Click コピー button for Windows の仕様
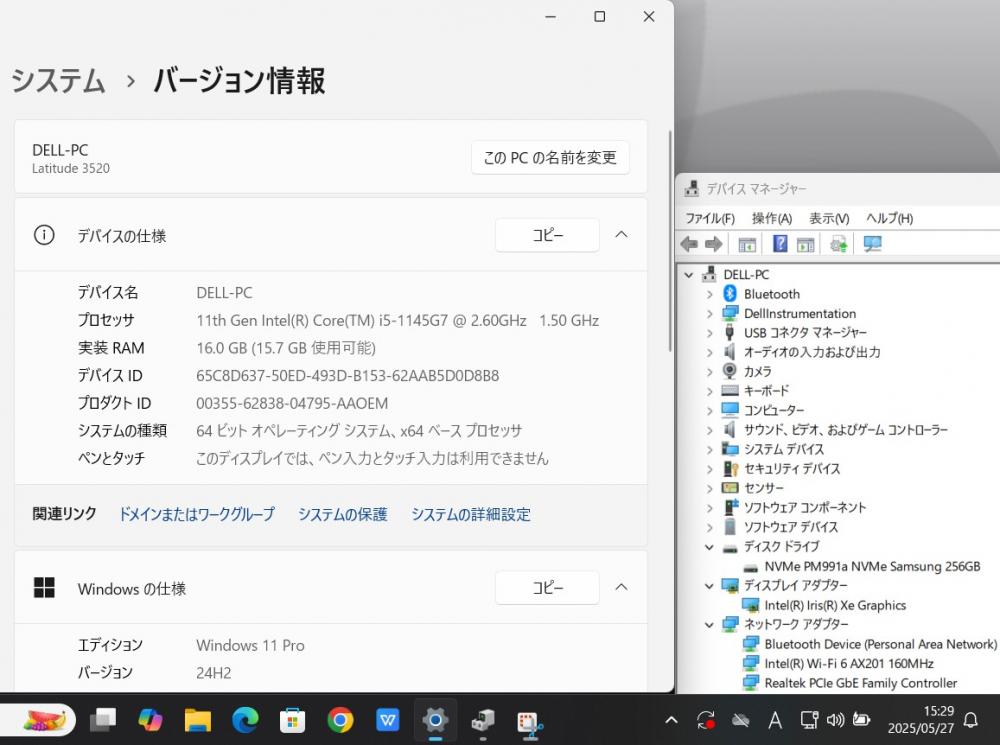The width and height of the screenshot is (1000, 745). click(547, 587)
